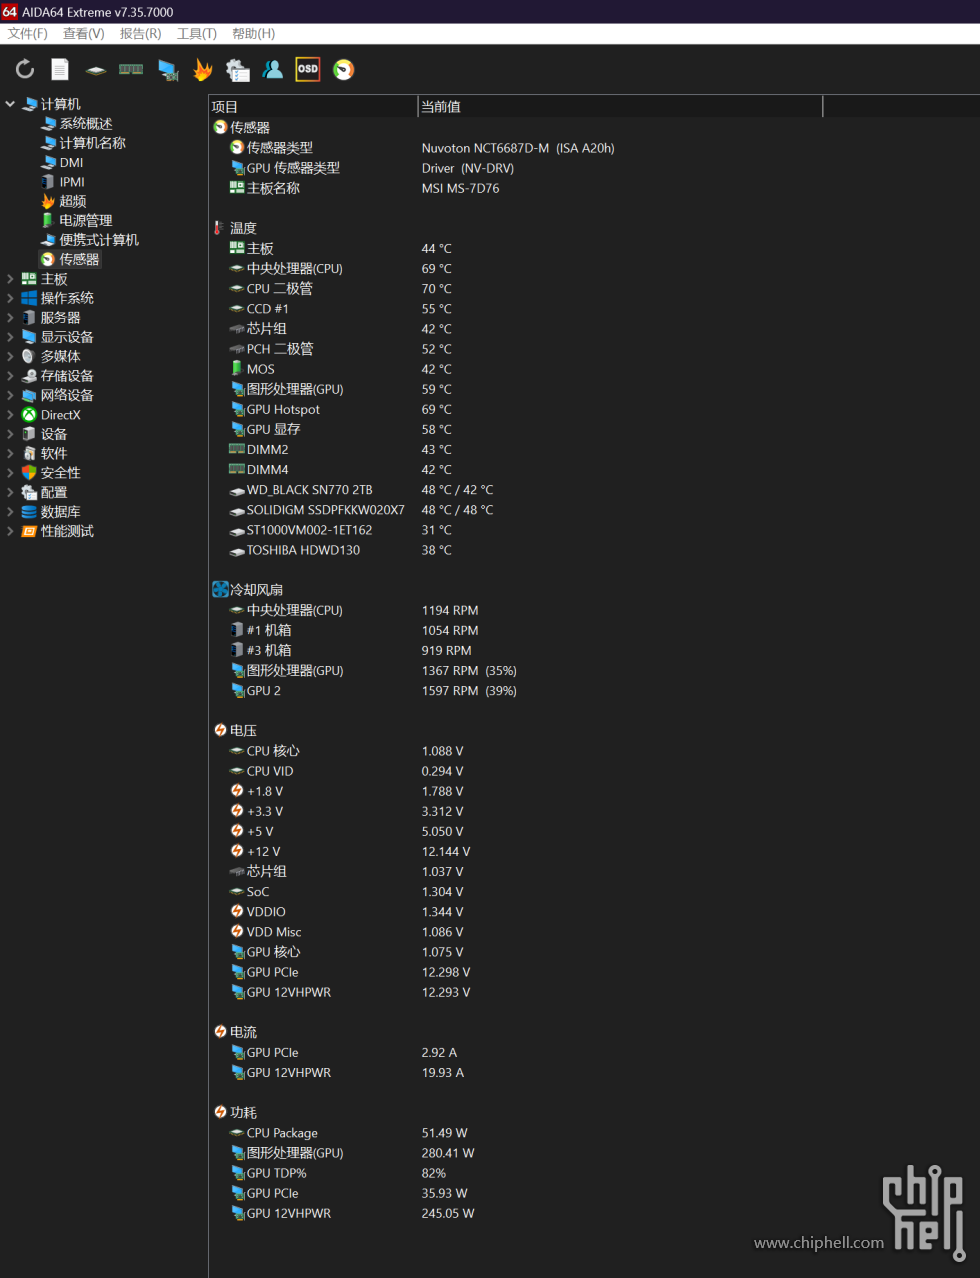Expand the 操作系统 tree node

(10, 298)
